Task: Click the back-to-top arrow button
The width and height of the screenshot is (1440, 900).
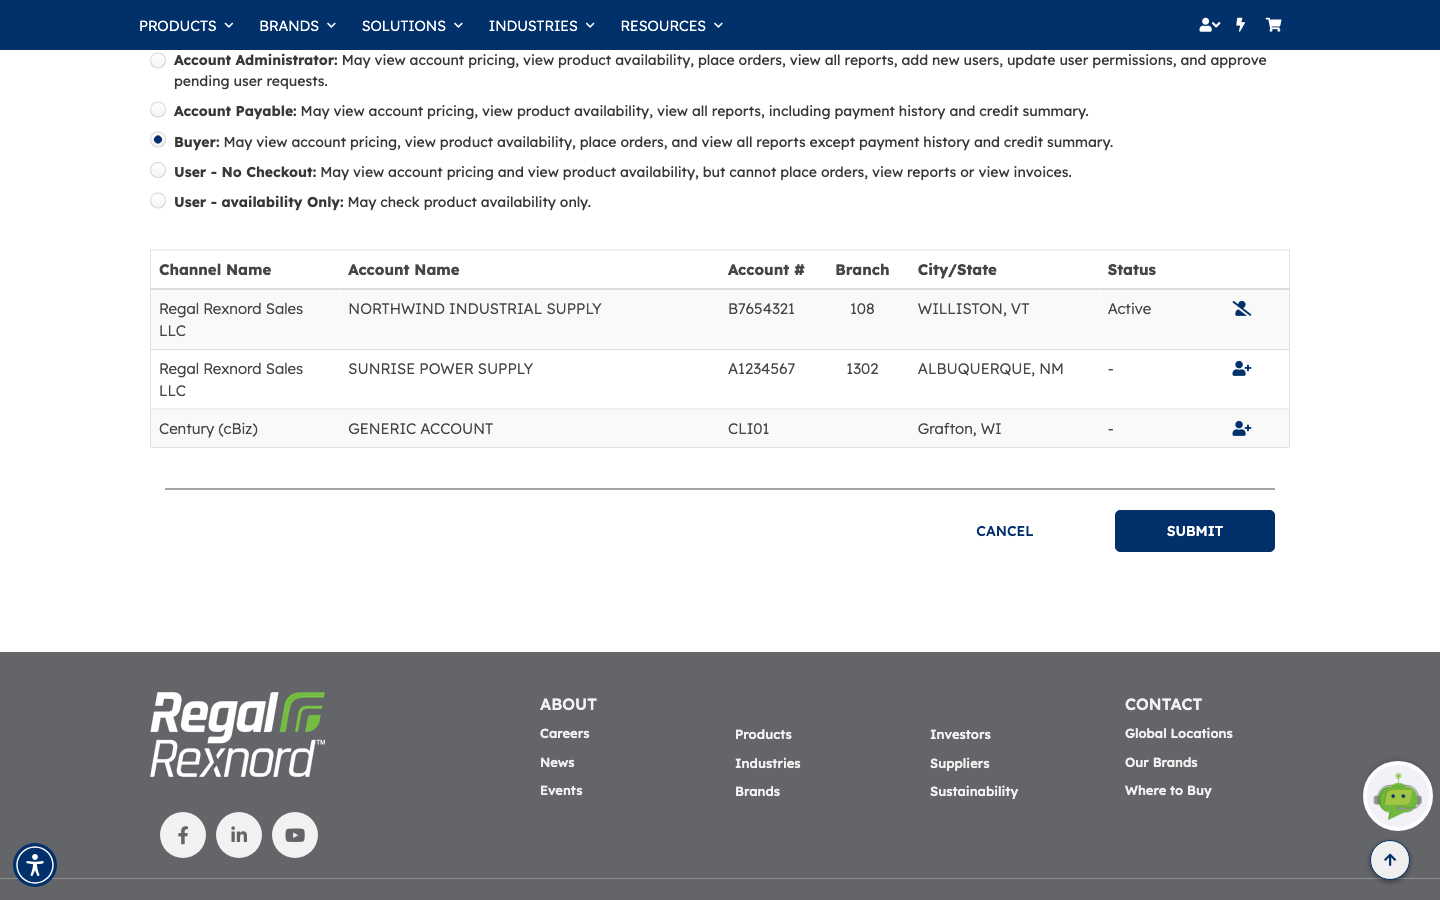Action: pos(1390,860)
